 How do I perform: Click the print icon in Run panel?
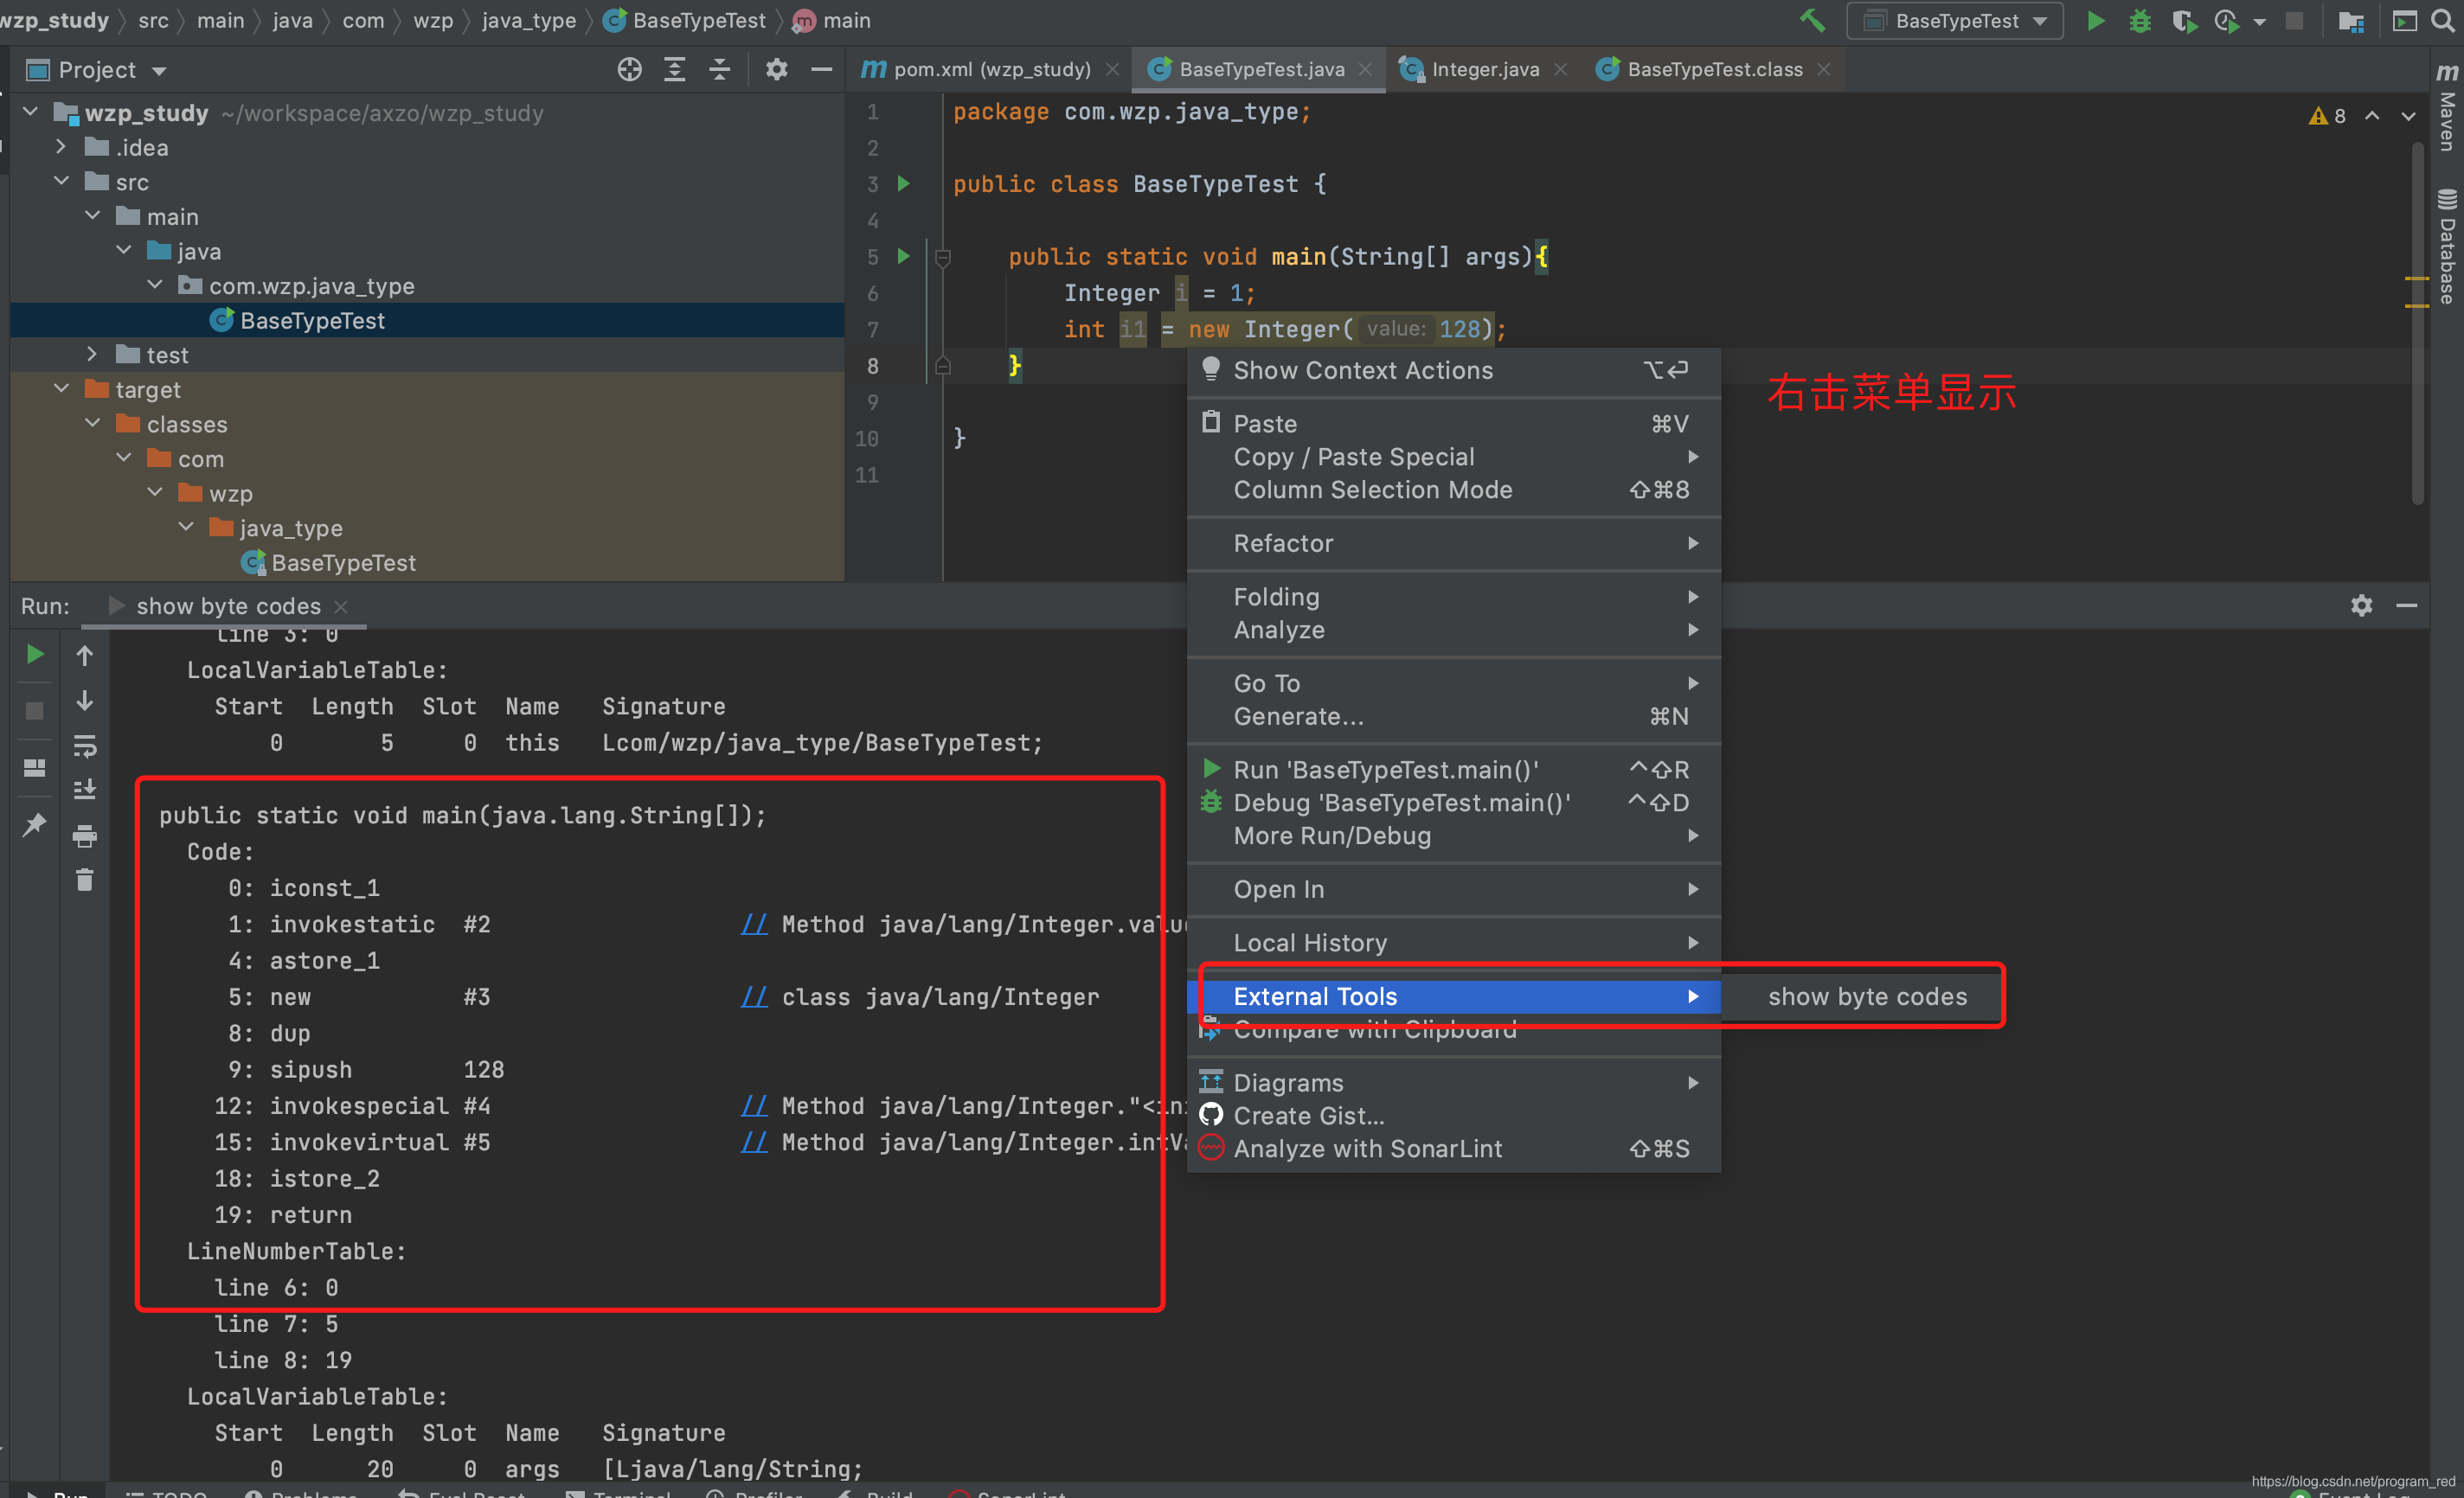click(x=85, y=836)
